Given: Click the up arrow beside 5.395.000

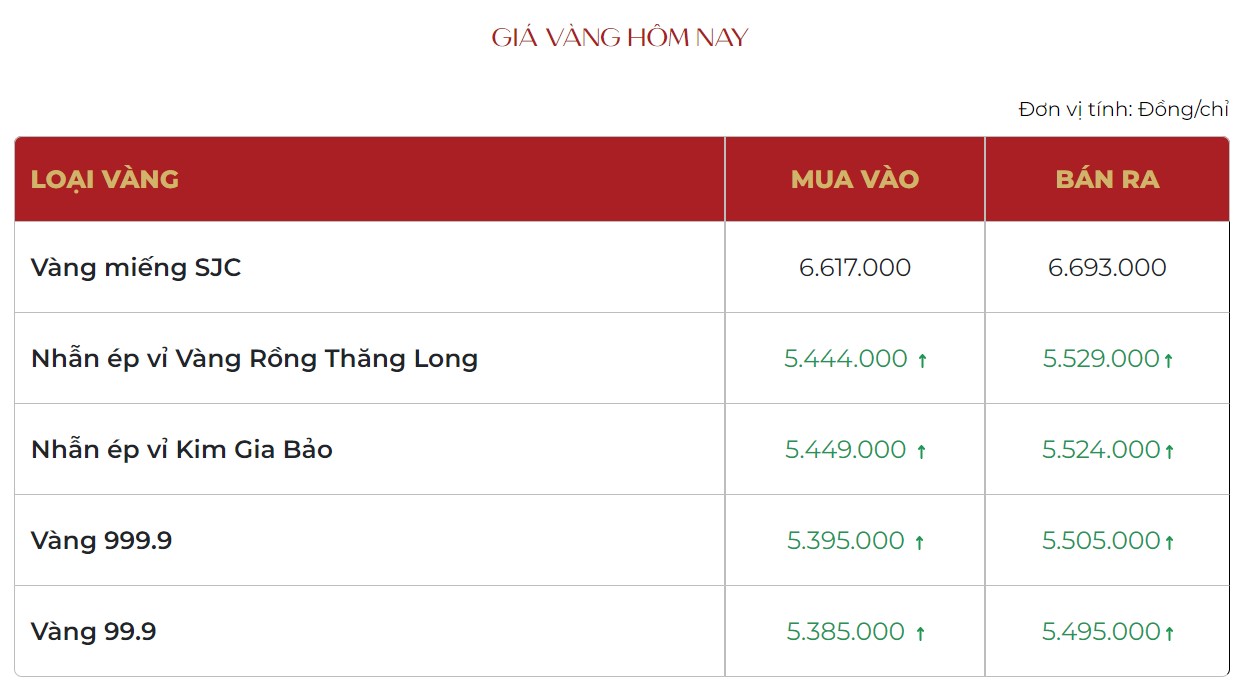Looking at the screenshot, I should [919, 542].
